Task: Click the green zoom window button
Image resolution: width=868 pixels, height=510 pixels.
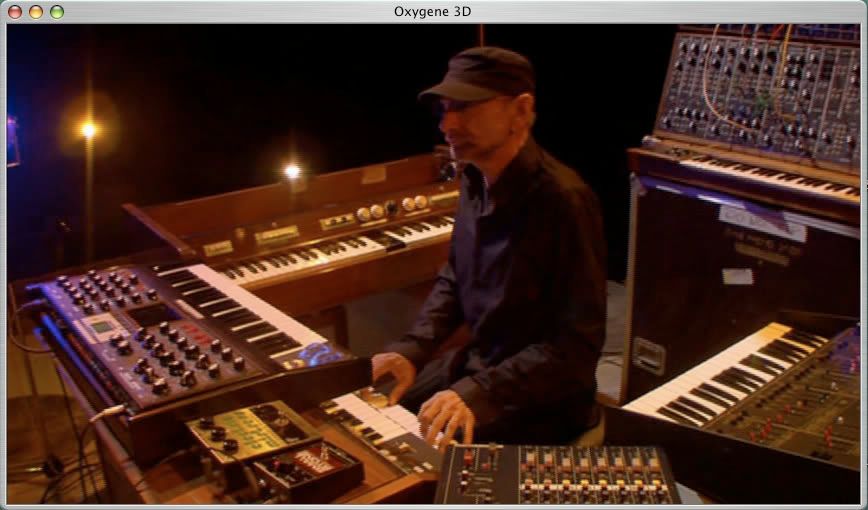Action: point(57,11)
